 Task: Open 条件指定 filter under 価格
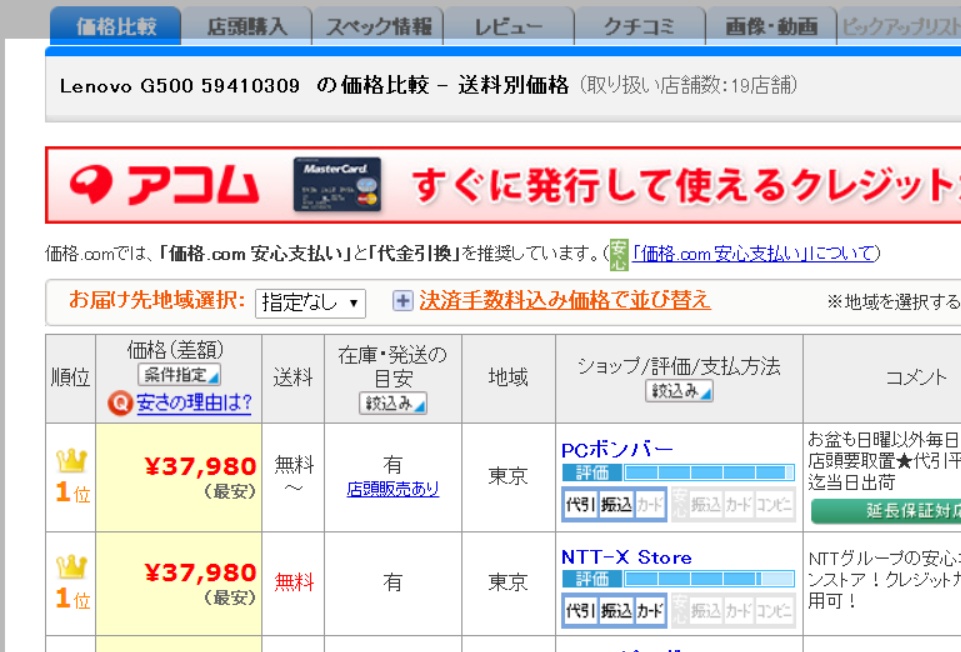(179, 374)
